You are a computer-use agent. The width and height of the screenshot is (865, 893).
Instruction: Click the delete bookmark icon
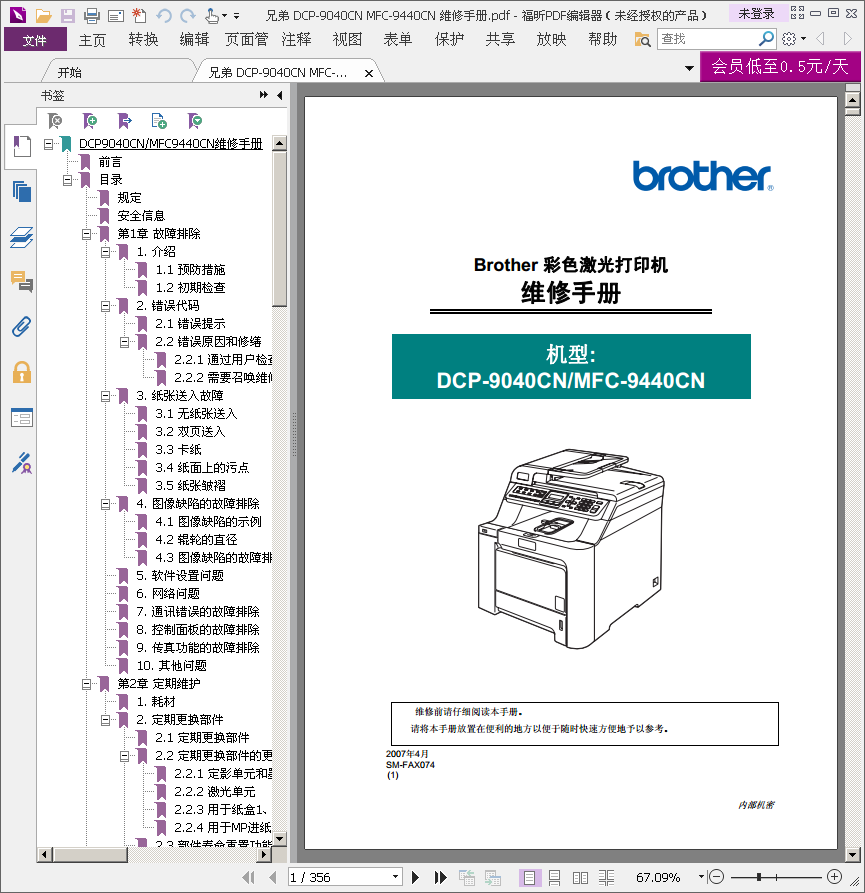tap(55, 121)
